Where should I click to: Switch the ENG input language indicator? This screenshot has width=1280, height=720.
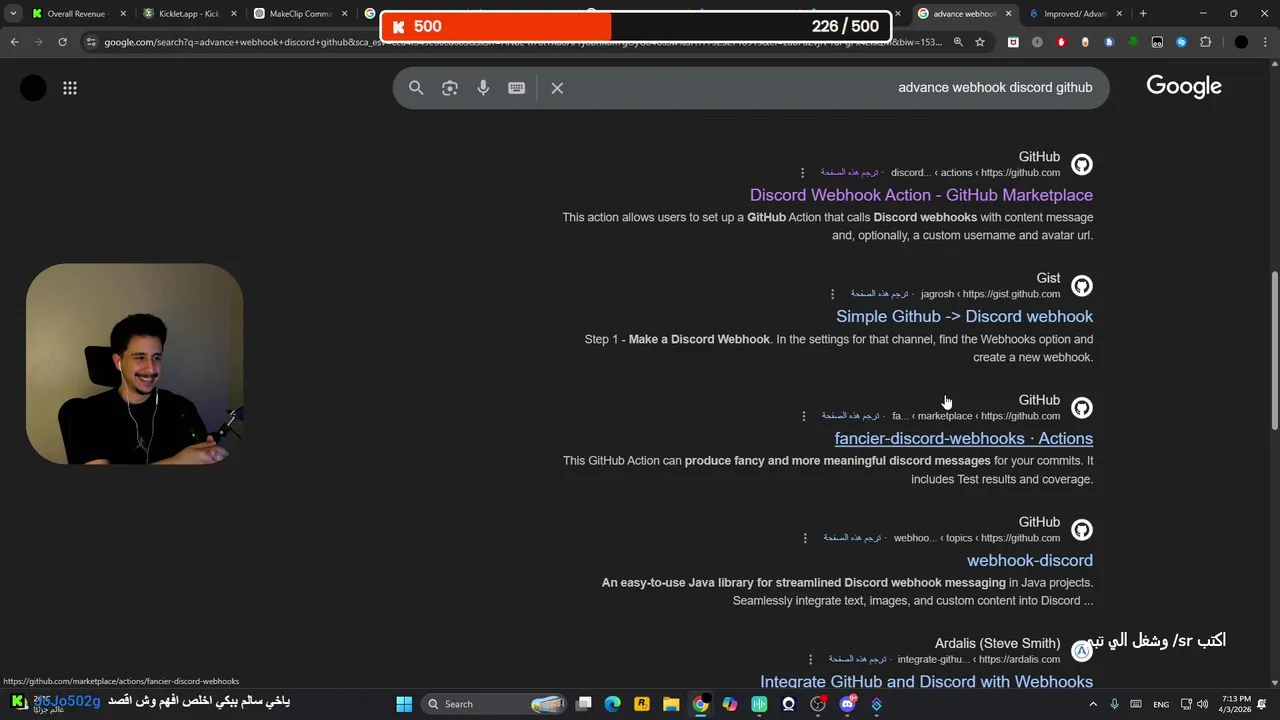(x=1161, y=704)
